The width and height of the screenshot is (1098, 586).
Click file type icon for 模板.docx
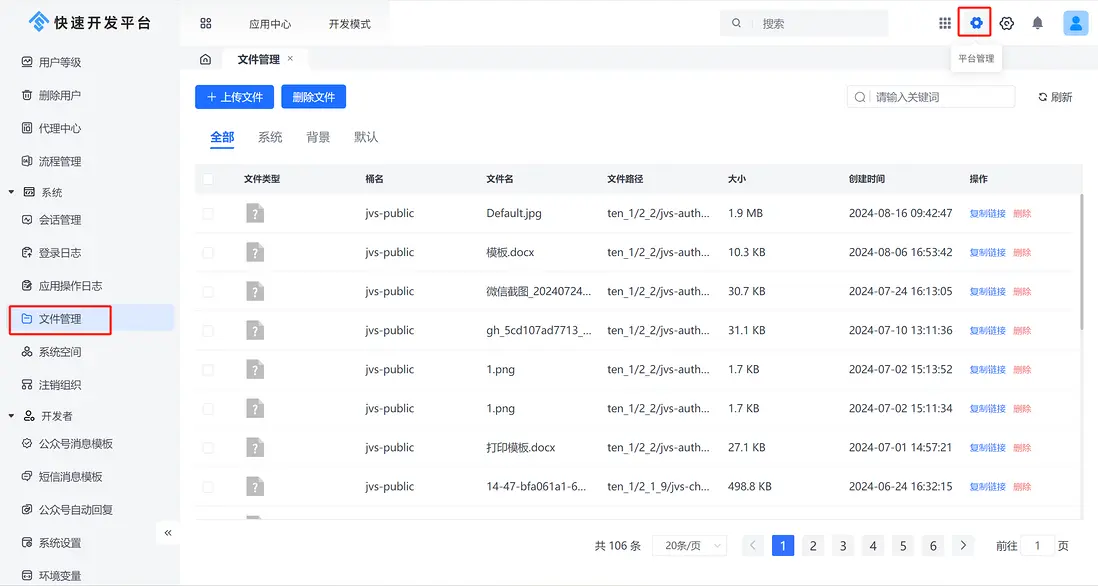(x=255, y=252)
